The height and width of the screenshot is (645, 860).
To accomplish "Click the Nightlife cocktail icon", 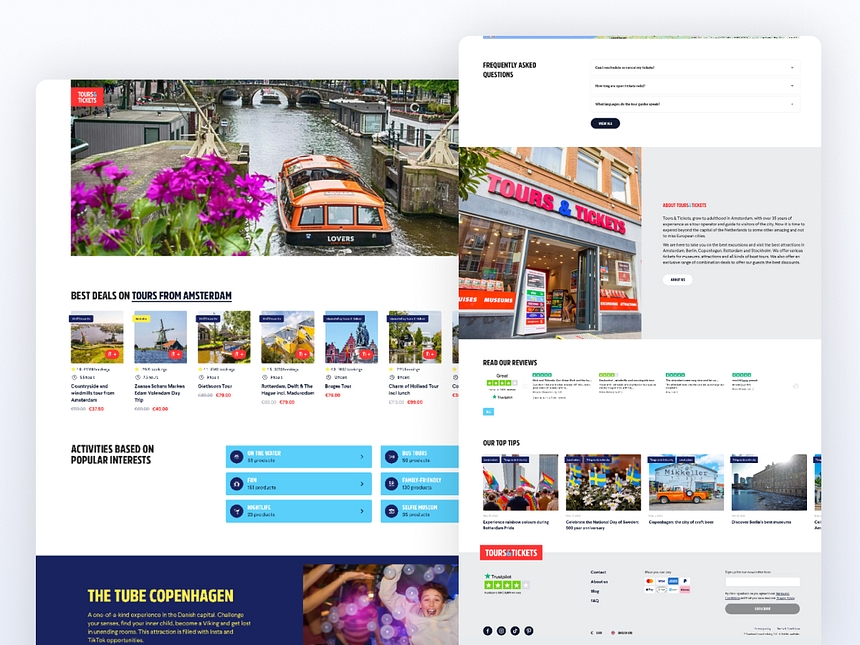I will point(236,511).
